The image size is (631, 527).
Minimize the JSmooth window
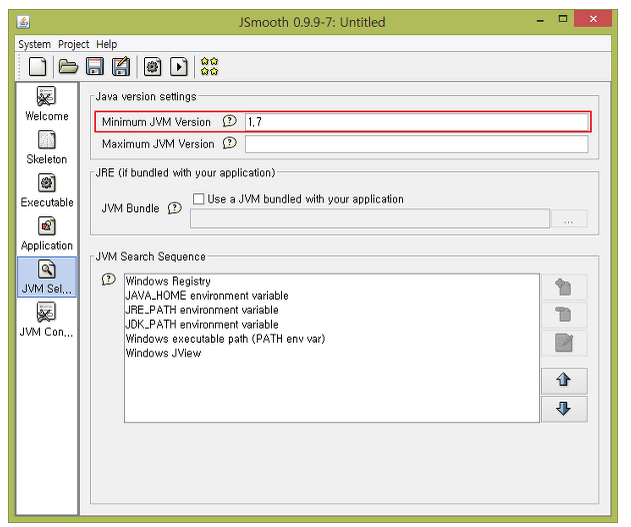click(540, 19)
